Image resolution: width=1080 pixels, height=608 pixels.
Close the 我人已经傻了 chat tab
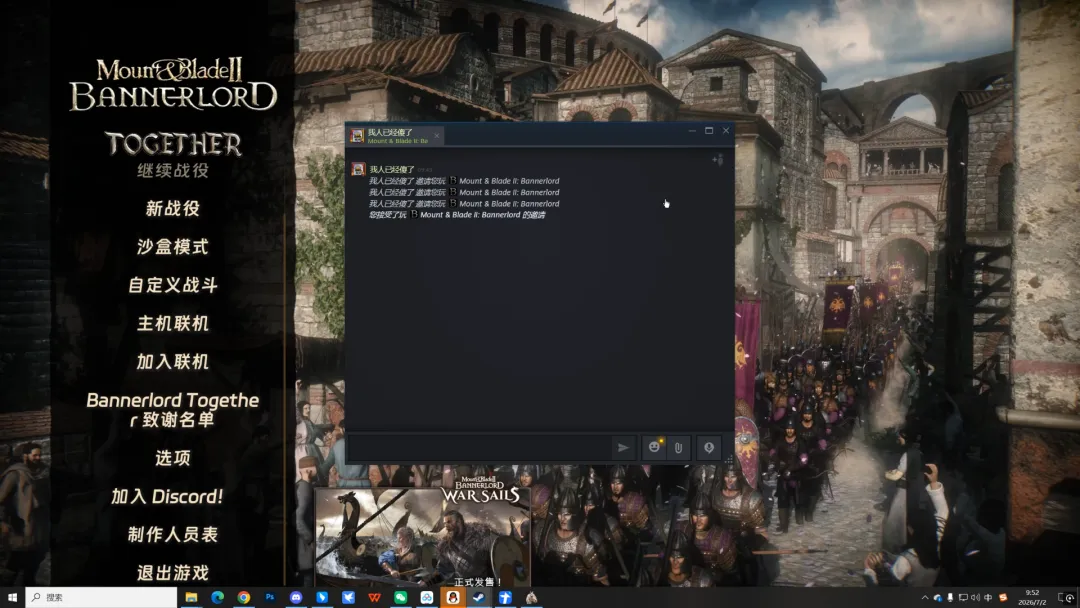point(437,136)
